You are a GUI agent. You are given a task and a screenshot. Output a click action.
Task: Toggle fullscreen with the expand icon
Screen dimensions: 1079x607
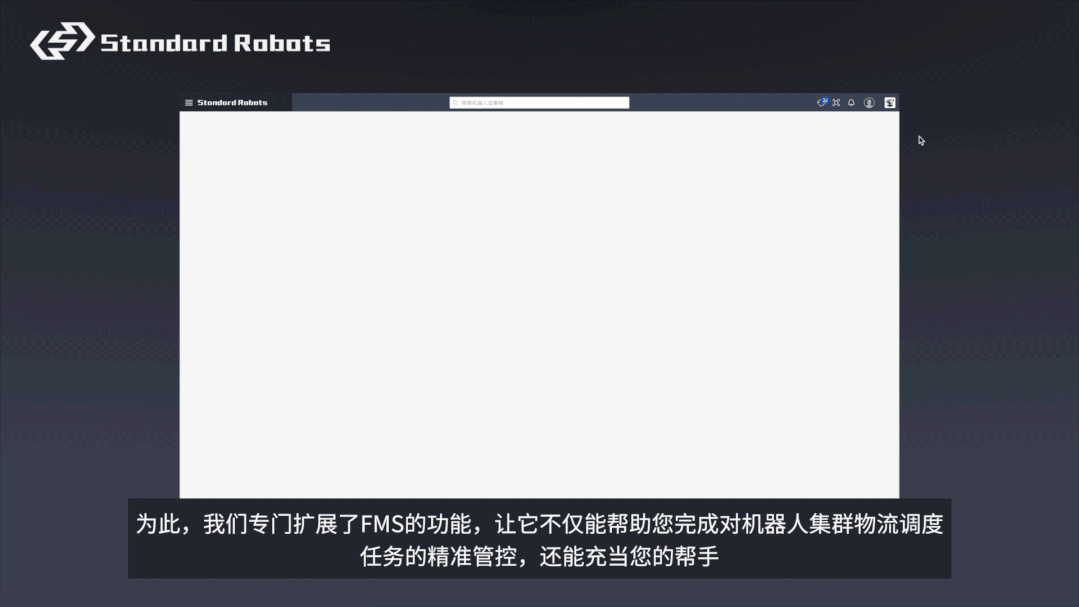click(x=836, y=103)
